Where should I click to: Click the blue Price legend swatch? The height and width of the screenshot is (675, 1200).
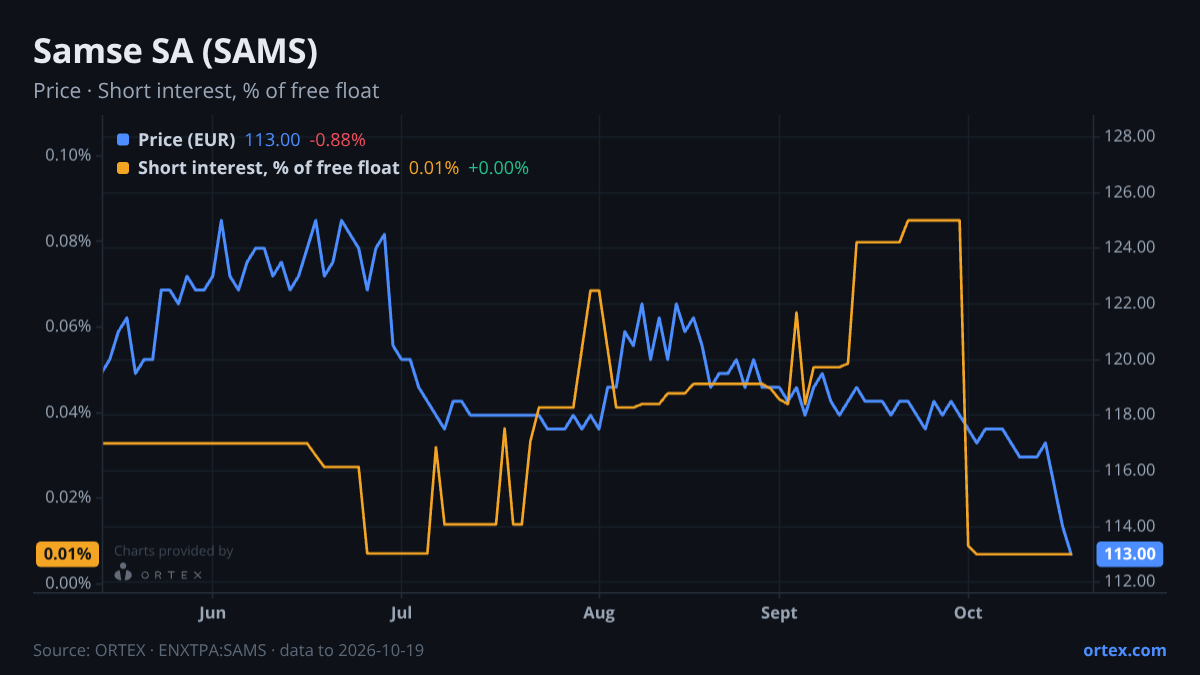point(123,140)
